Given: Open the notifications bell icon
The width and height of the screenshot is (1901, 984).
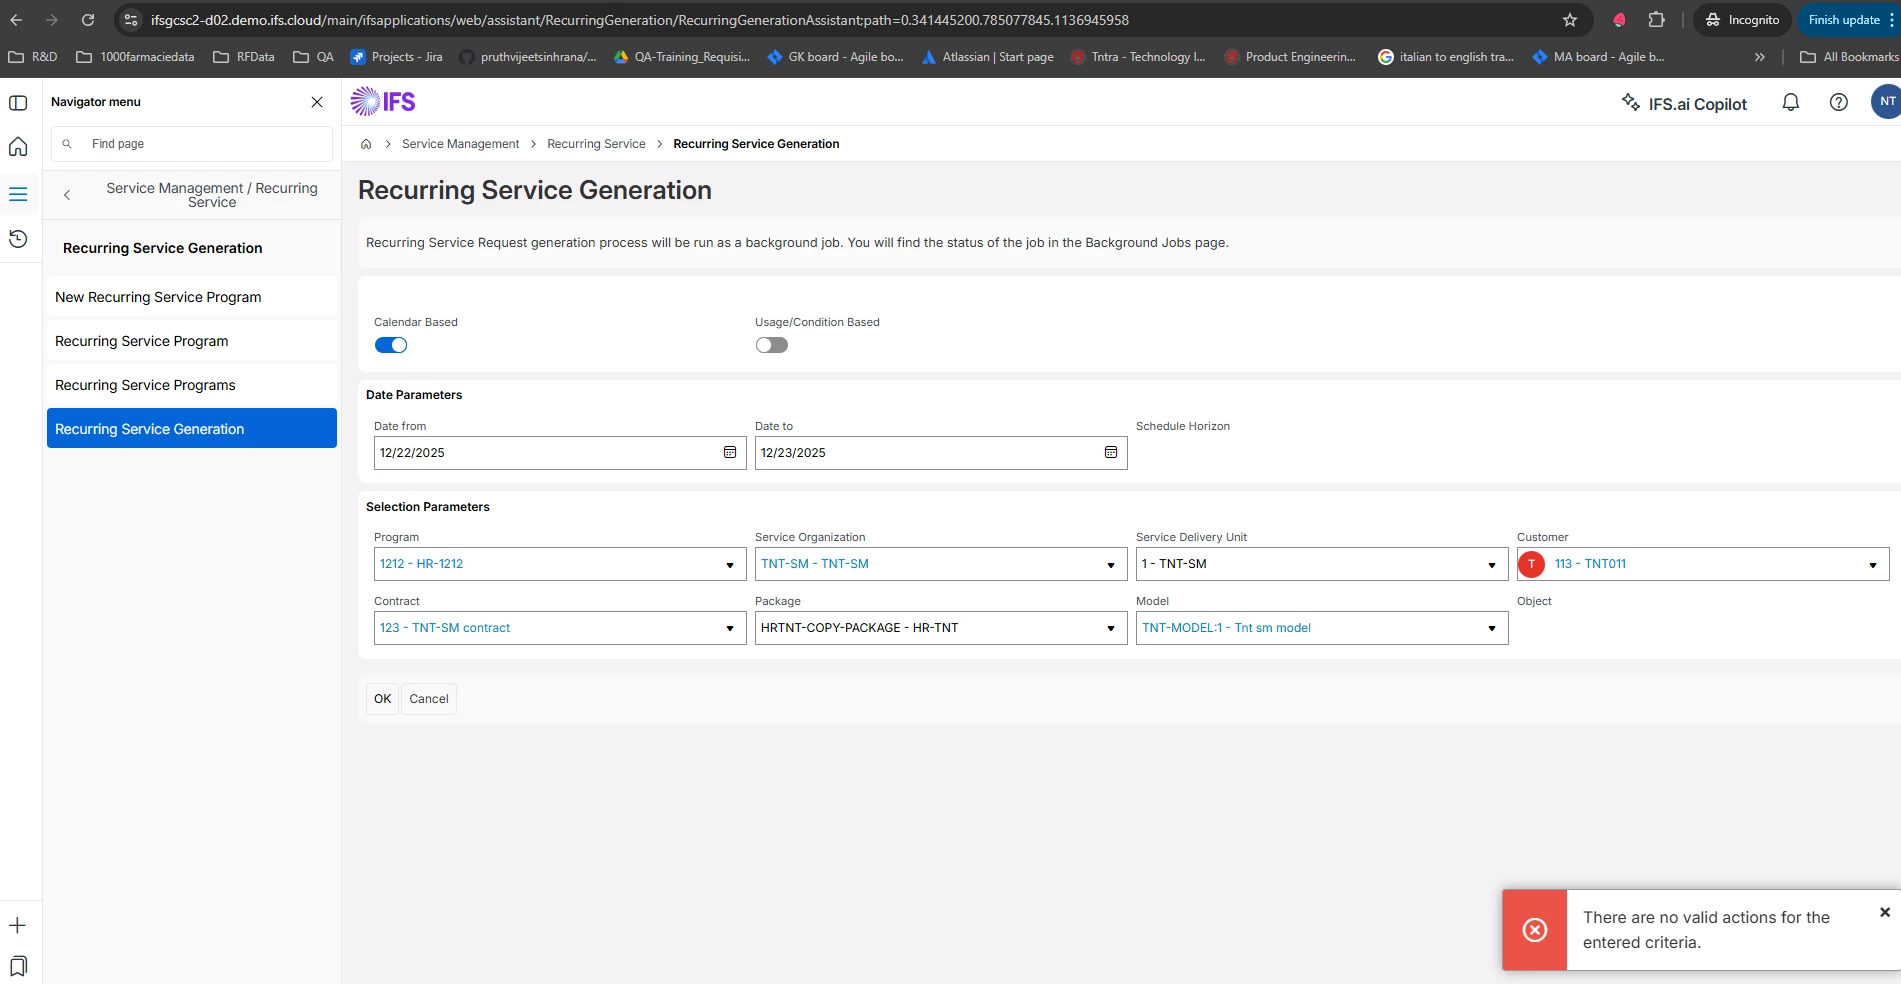Looking at the screenshot, I should point(1790,102).
